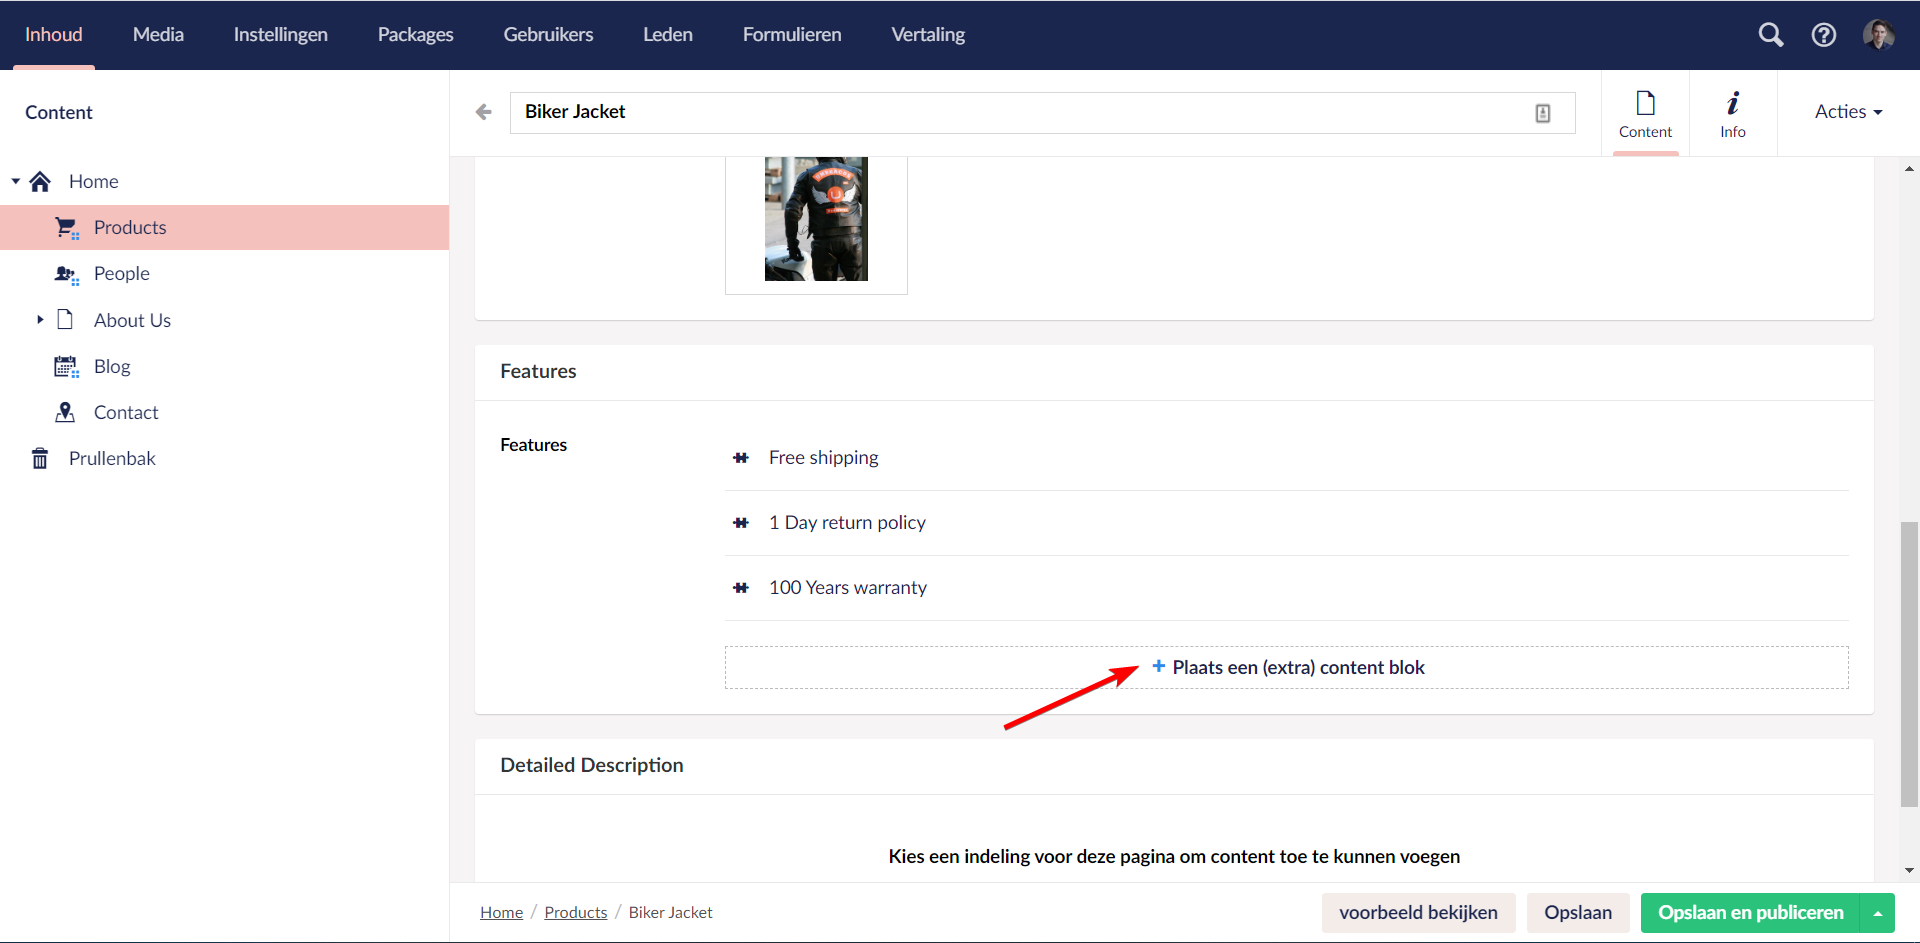
Task: Click the Biker Jacket product thumbnail
Action: [x=815, y=218]
